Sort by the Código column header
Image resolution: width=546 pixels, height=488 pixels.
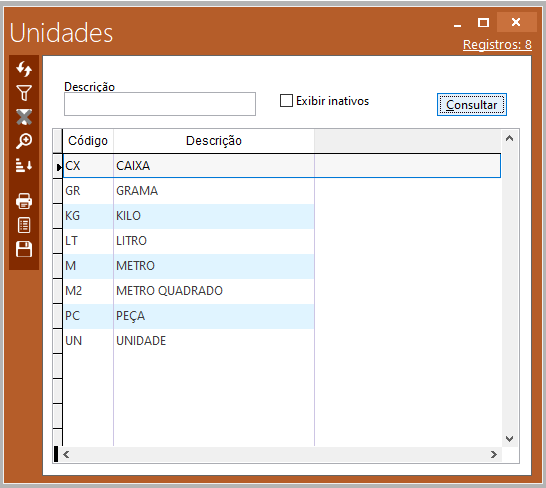88,141
